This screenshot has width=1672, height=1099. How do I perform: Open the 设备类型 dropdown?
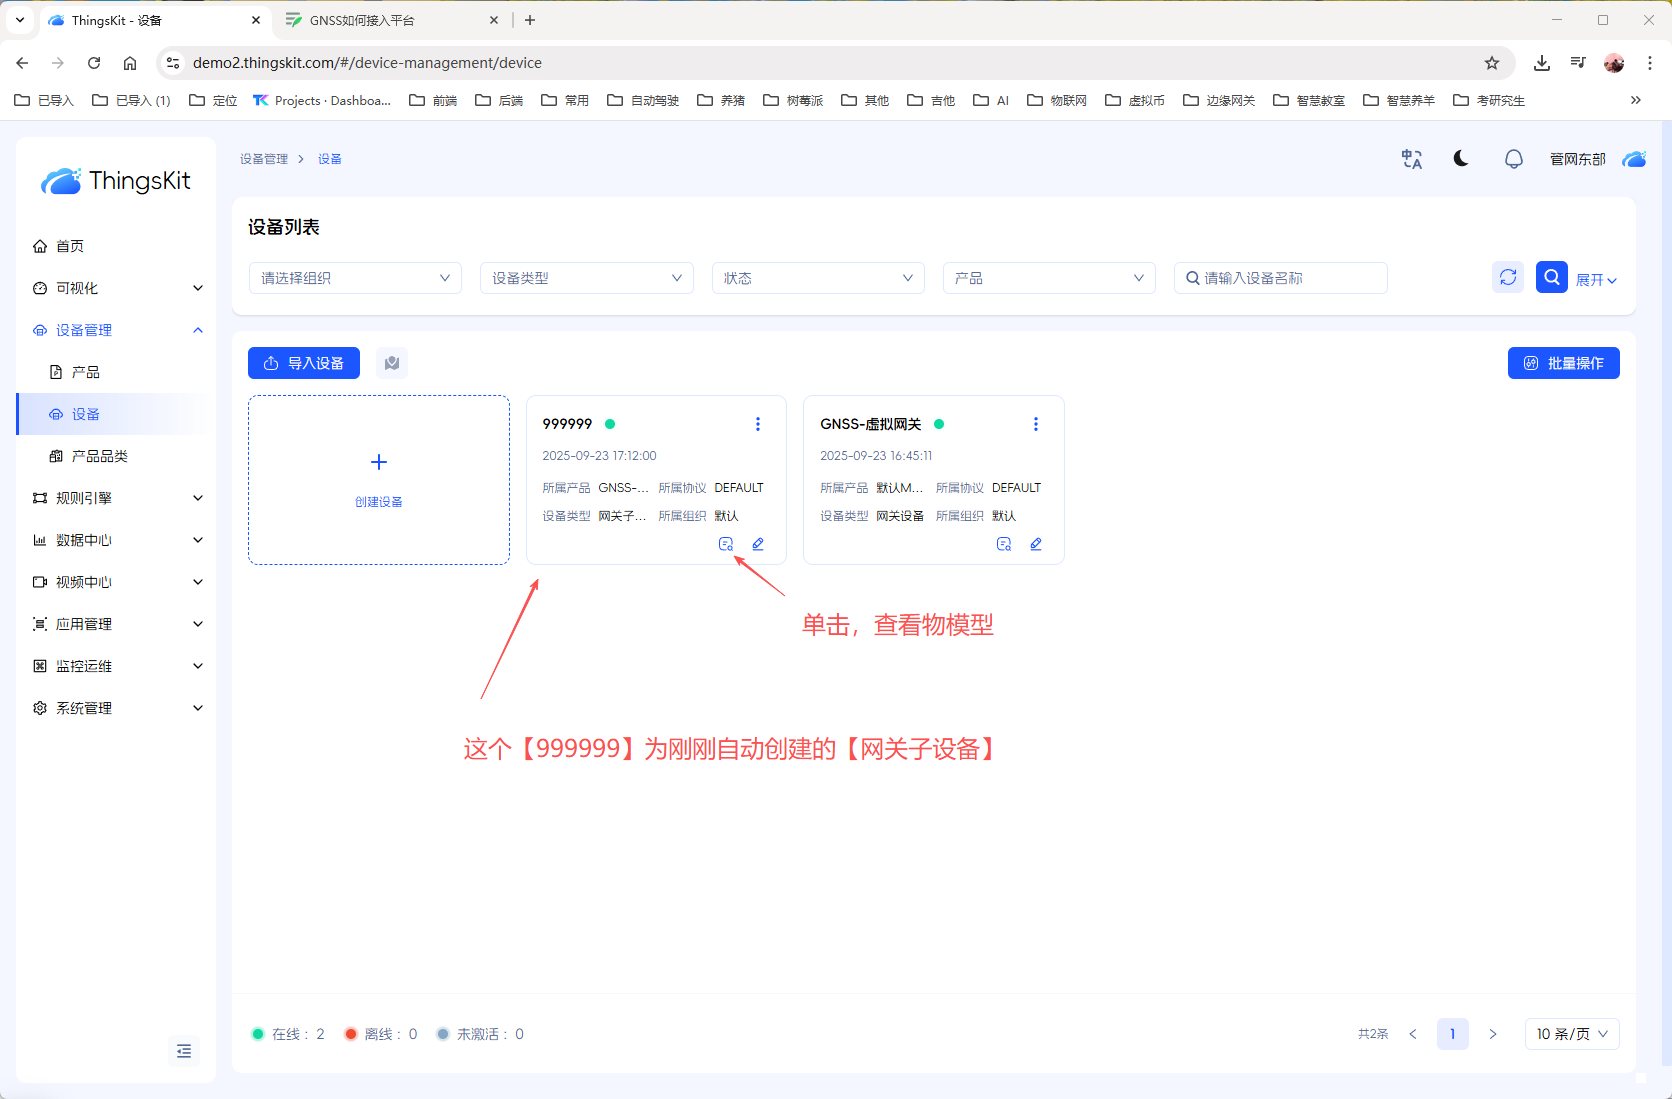(x=586, y=278)
